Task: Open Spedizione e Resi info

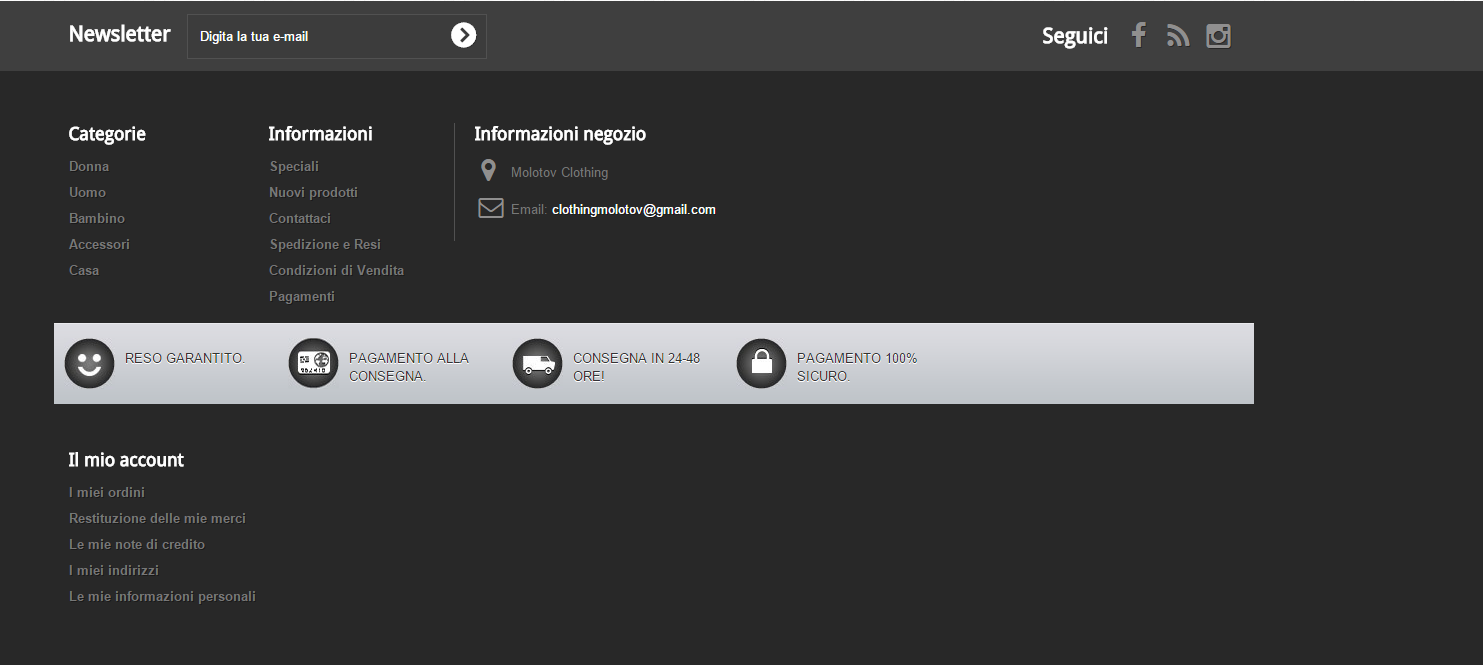Action: pyautogui.click(x=325, y=244)
